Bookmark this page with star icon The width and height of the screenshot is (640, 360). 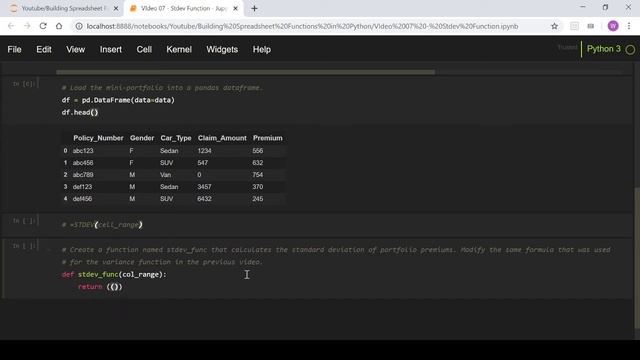pos(554,26)
